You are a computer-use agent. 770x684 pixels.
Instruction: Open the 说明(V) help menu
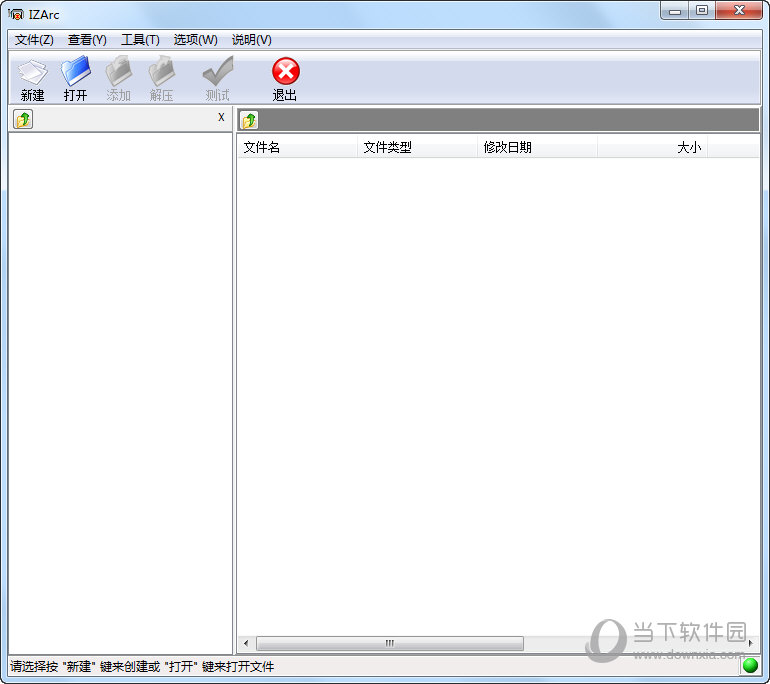point(251,40)
